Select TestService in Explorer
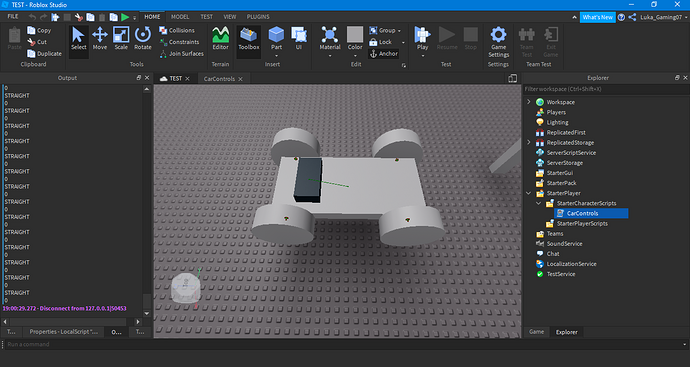The height and width of the screenshot is (367, 690). (561, 274)
